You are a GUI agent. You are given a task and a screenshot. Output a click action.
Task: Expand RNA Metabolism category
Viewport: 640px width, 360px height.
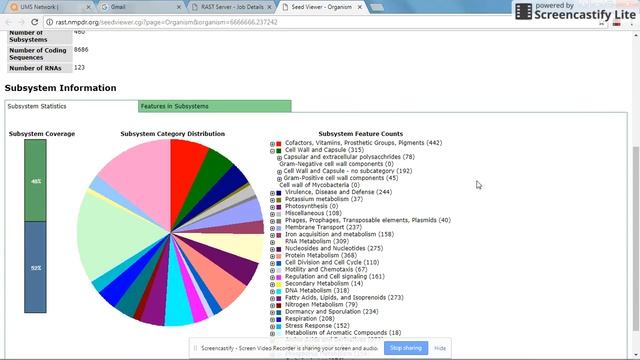(272, 242)
